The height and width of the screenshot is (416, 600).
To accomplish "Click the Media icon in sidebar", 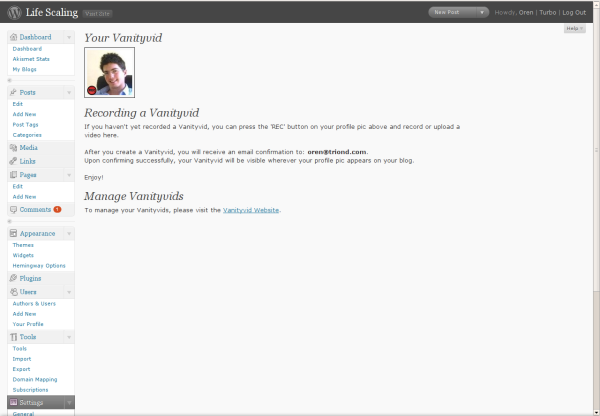I will coord(13,147).
